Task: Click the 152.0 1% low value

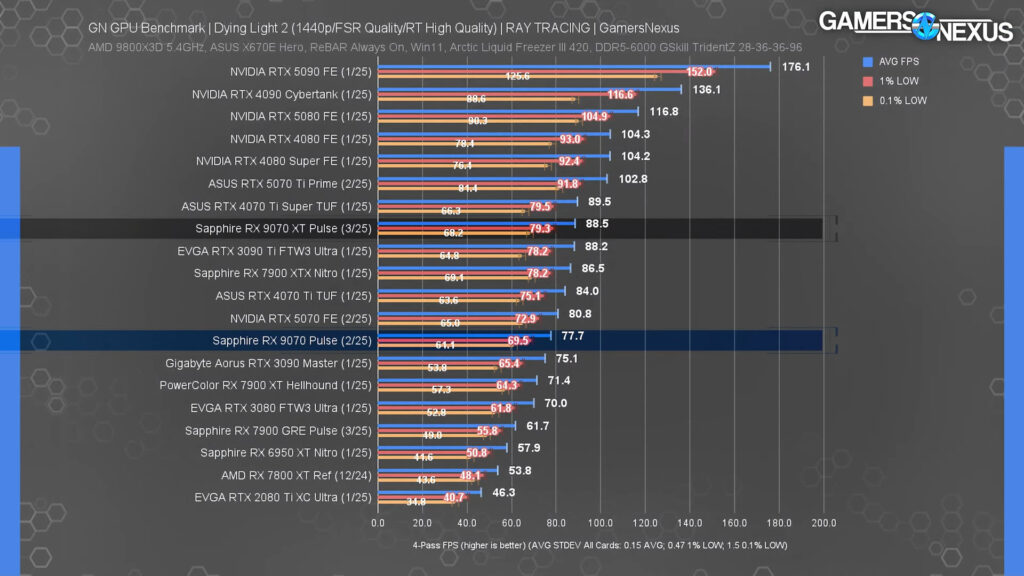Action: click(x=699, y=72)
